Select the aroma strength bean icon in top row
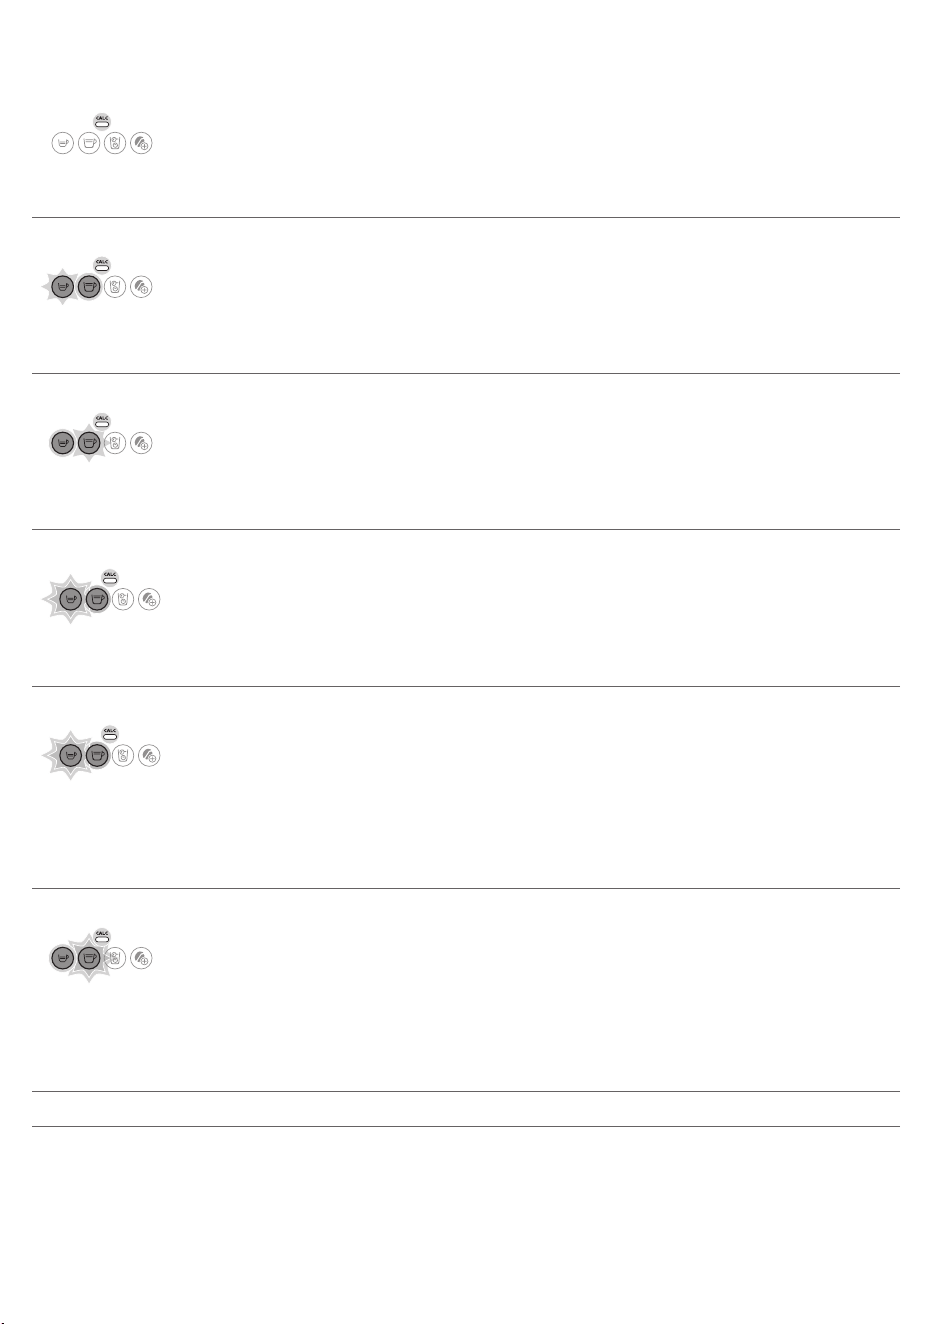933x1324 pixels. click(141, 144)
